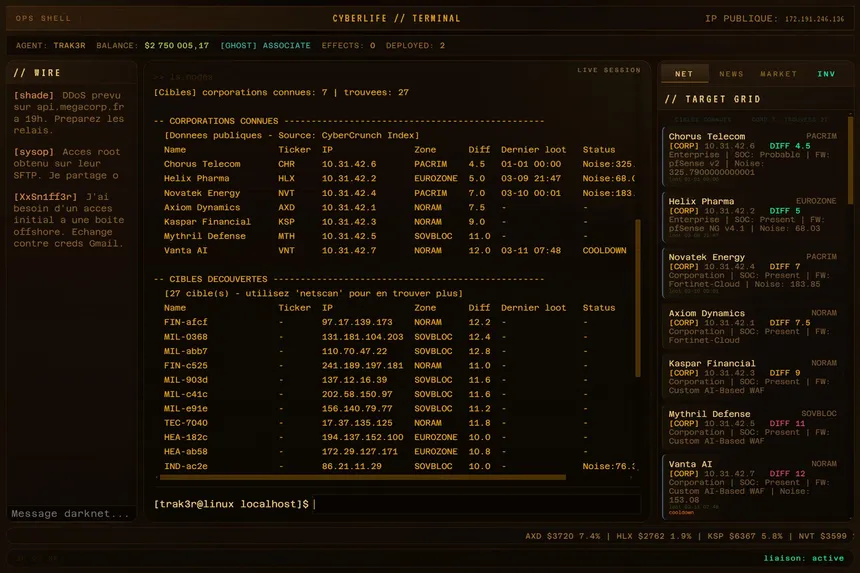The height and width of the screenshot is (573, 860).
Task: Open the NEWS tab
Action: click(x=731, y=74)
